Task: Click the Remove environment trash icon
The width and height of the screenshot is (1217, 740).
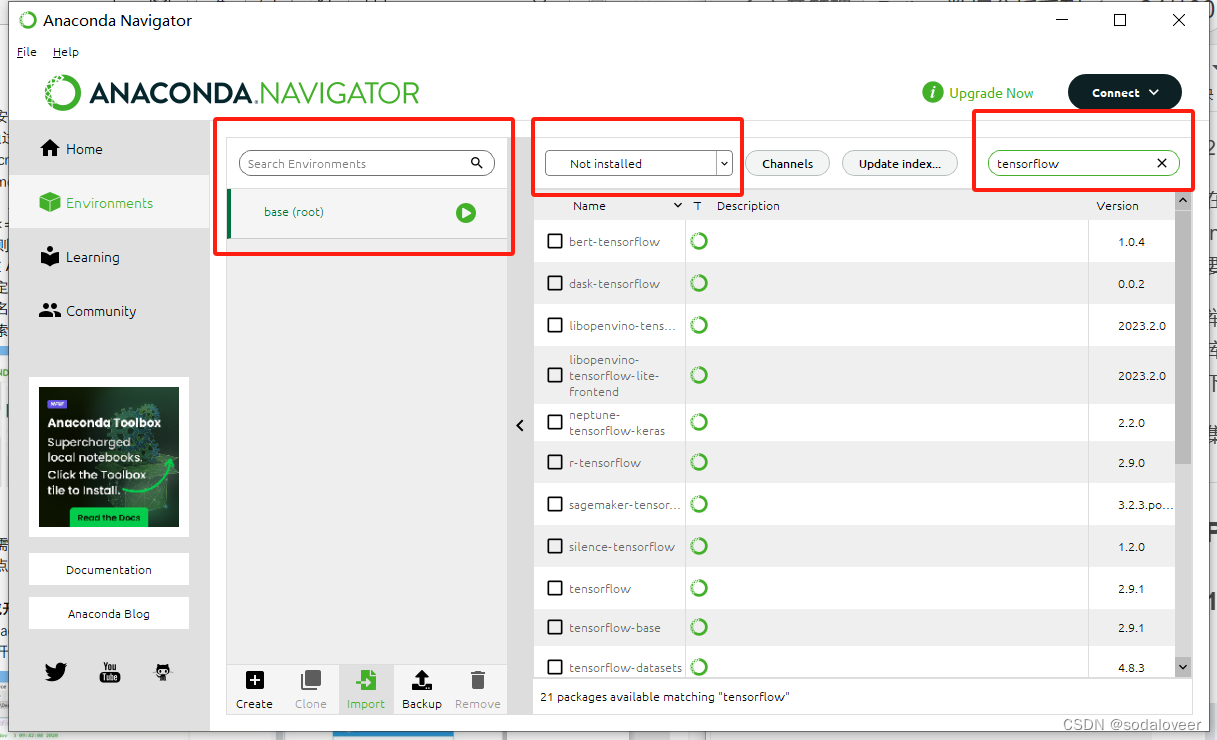Action: click(478, 680)
